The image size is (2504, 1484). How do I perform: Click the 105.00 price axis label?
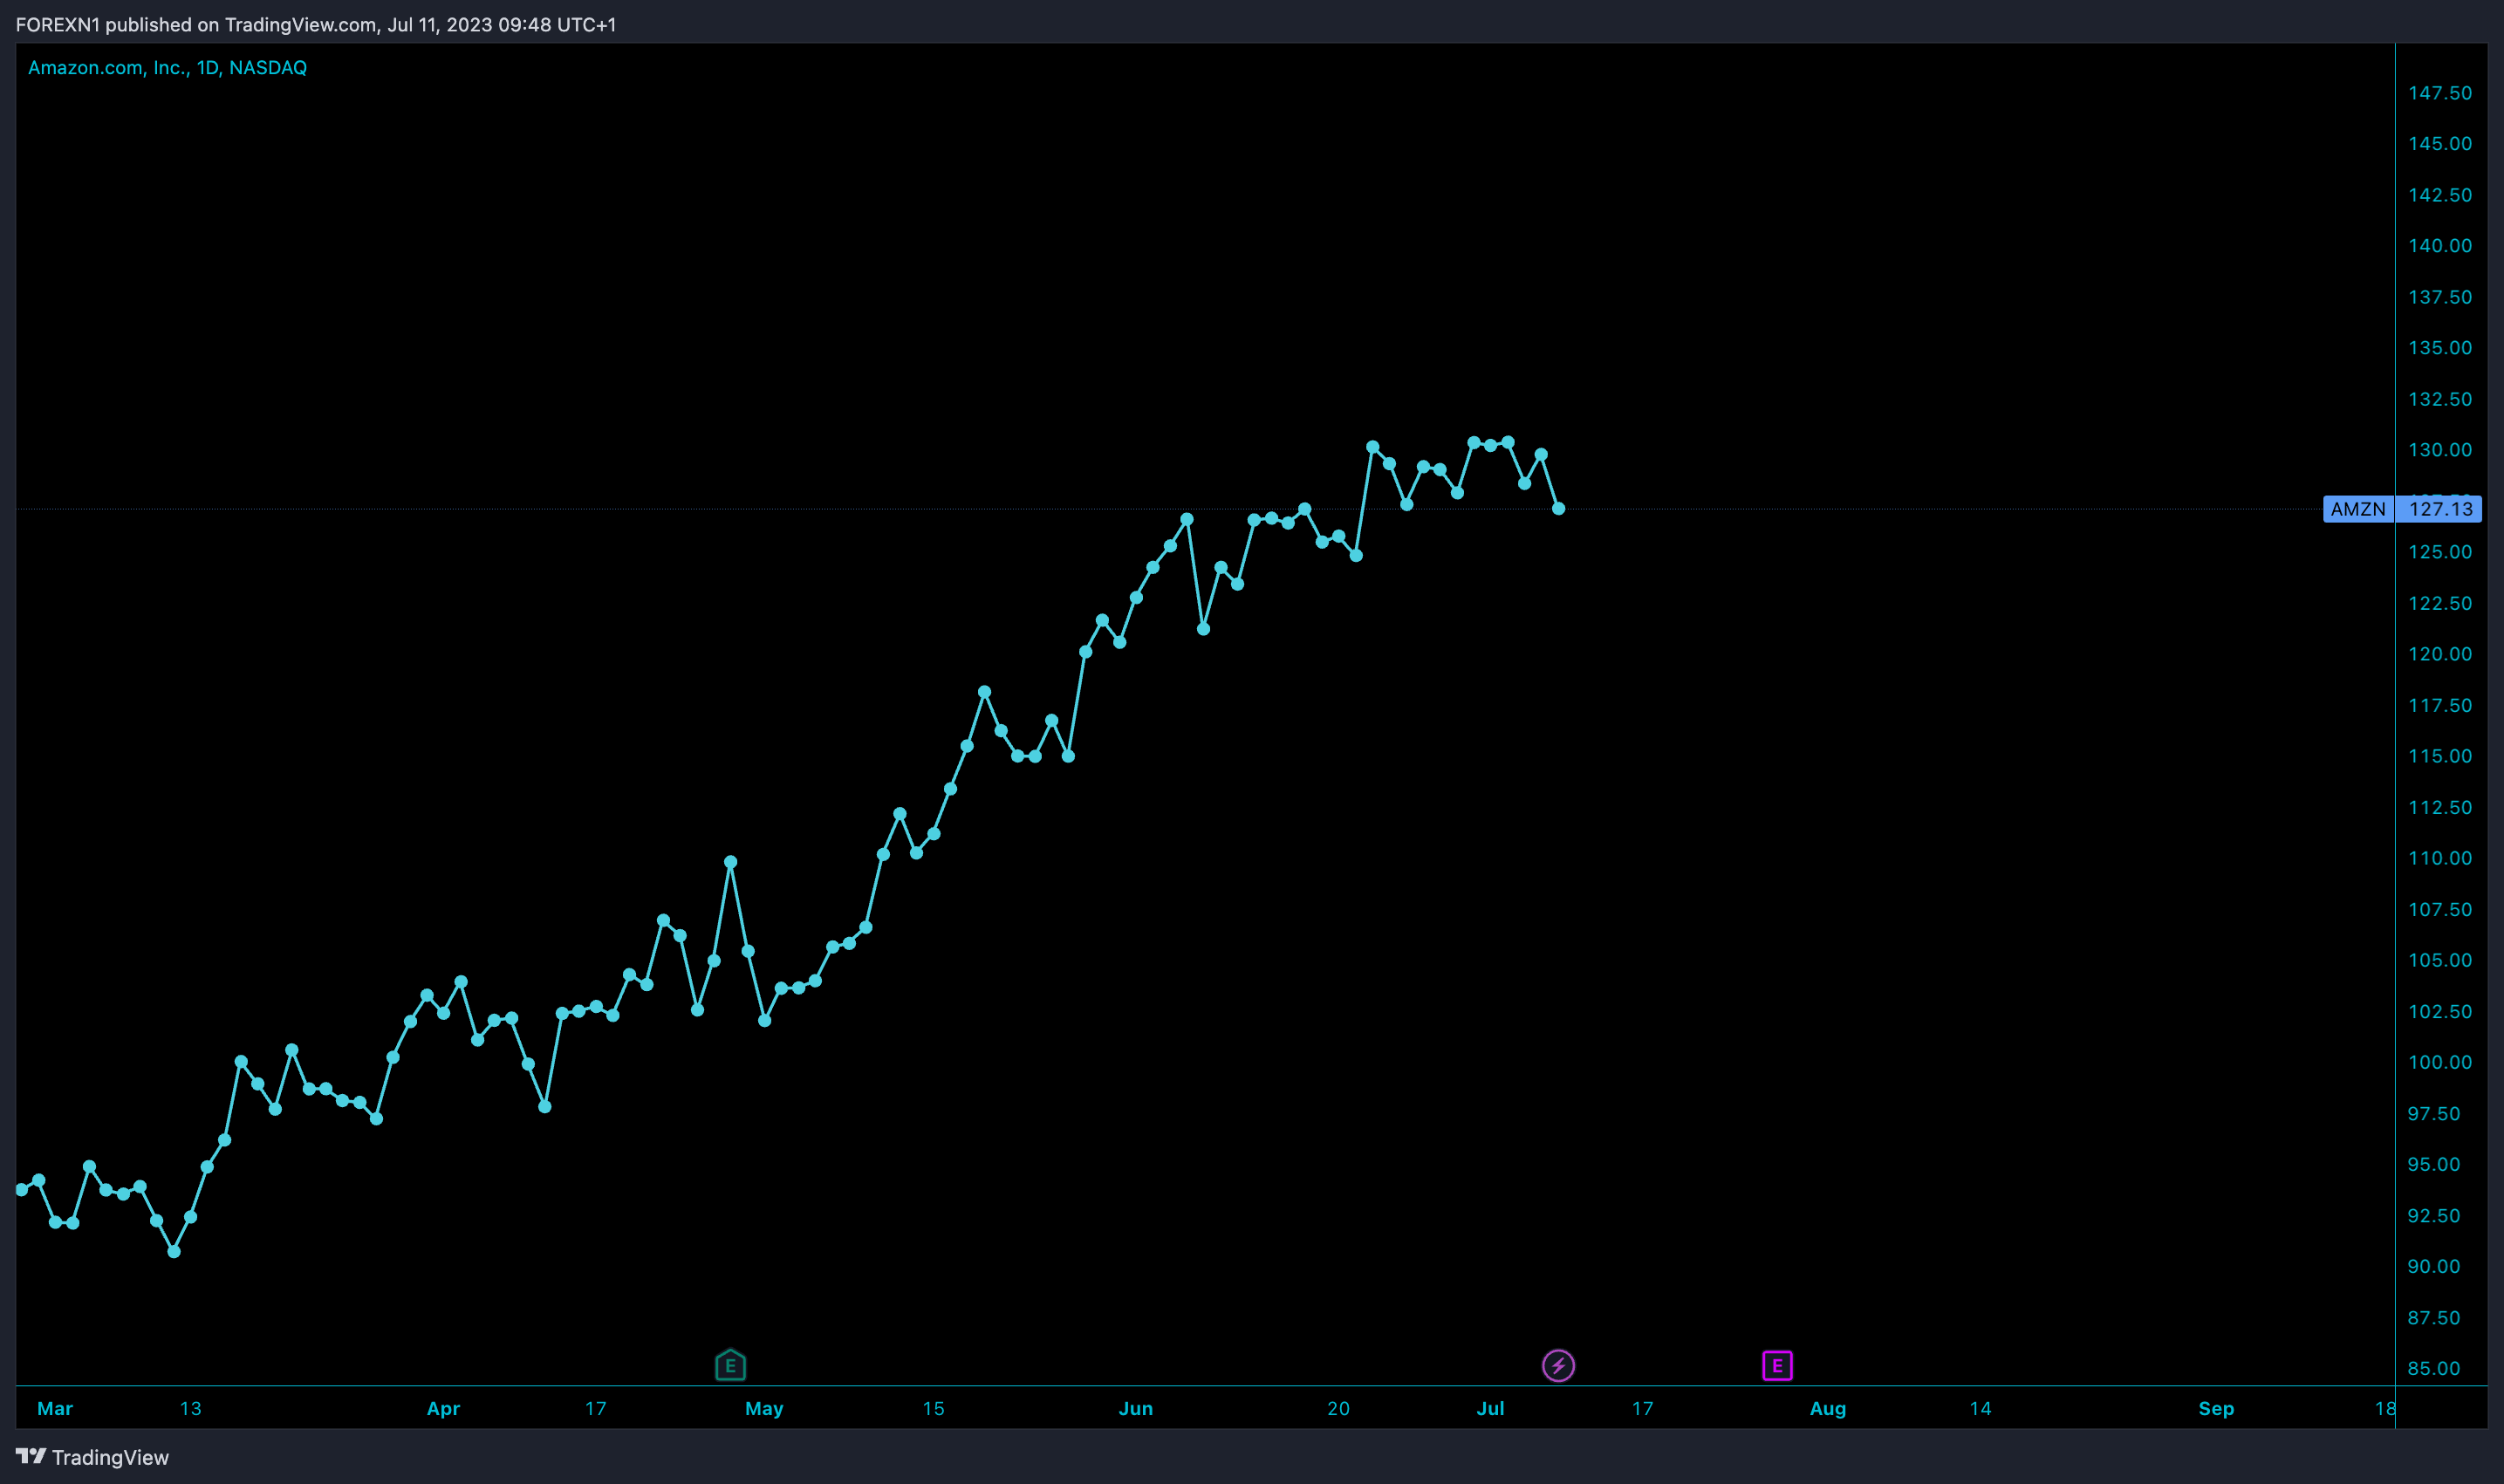(x=2439, y=960)
